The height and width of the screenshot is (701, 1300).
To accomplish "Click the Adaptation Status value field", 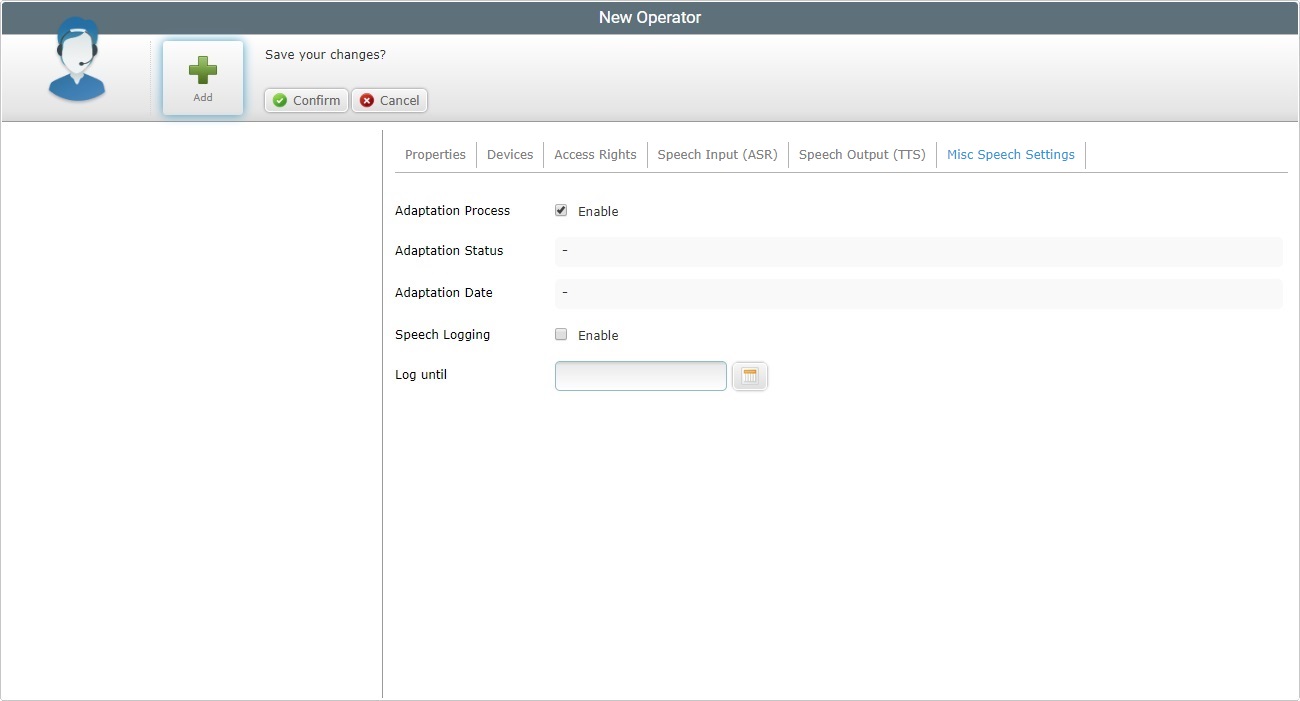I will [918, 251].
